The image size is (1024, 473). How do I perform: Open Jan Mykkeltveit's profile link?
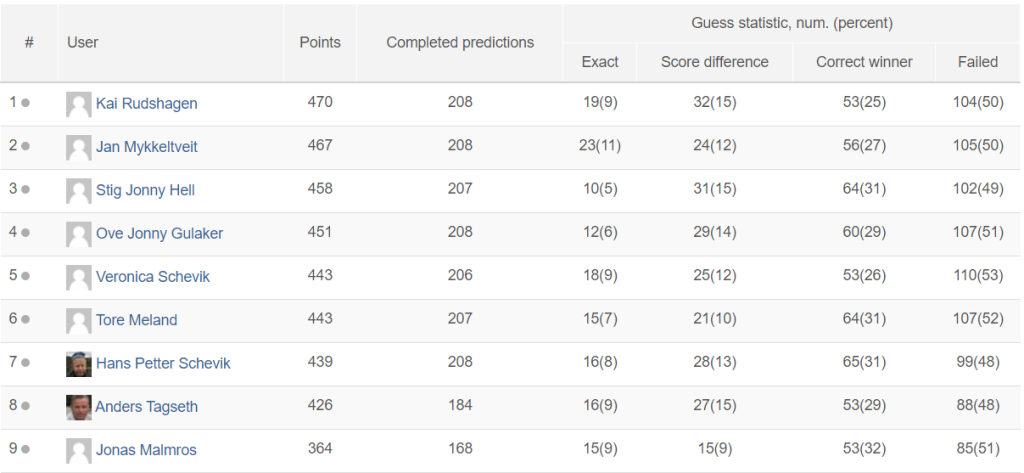(x=146, y=146)
